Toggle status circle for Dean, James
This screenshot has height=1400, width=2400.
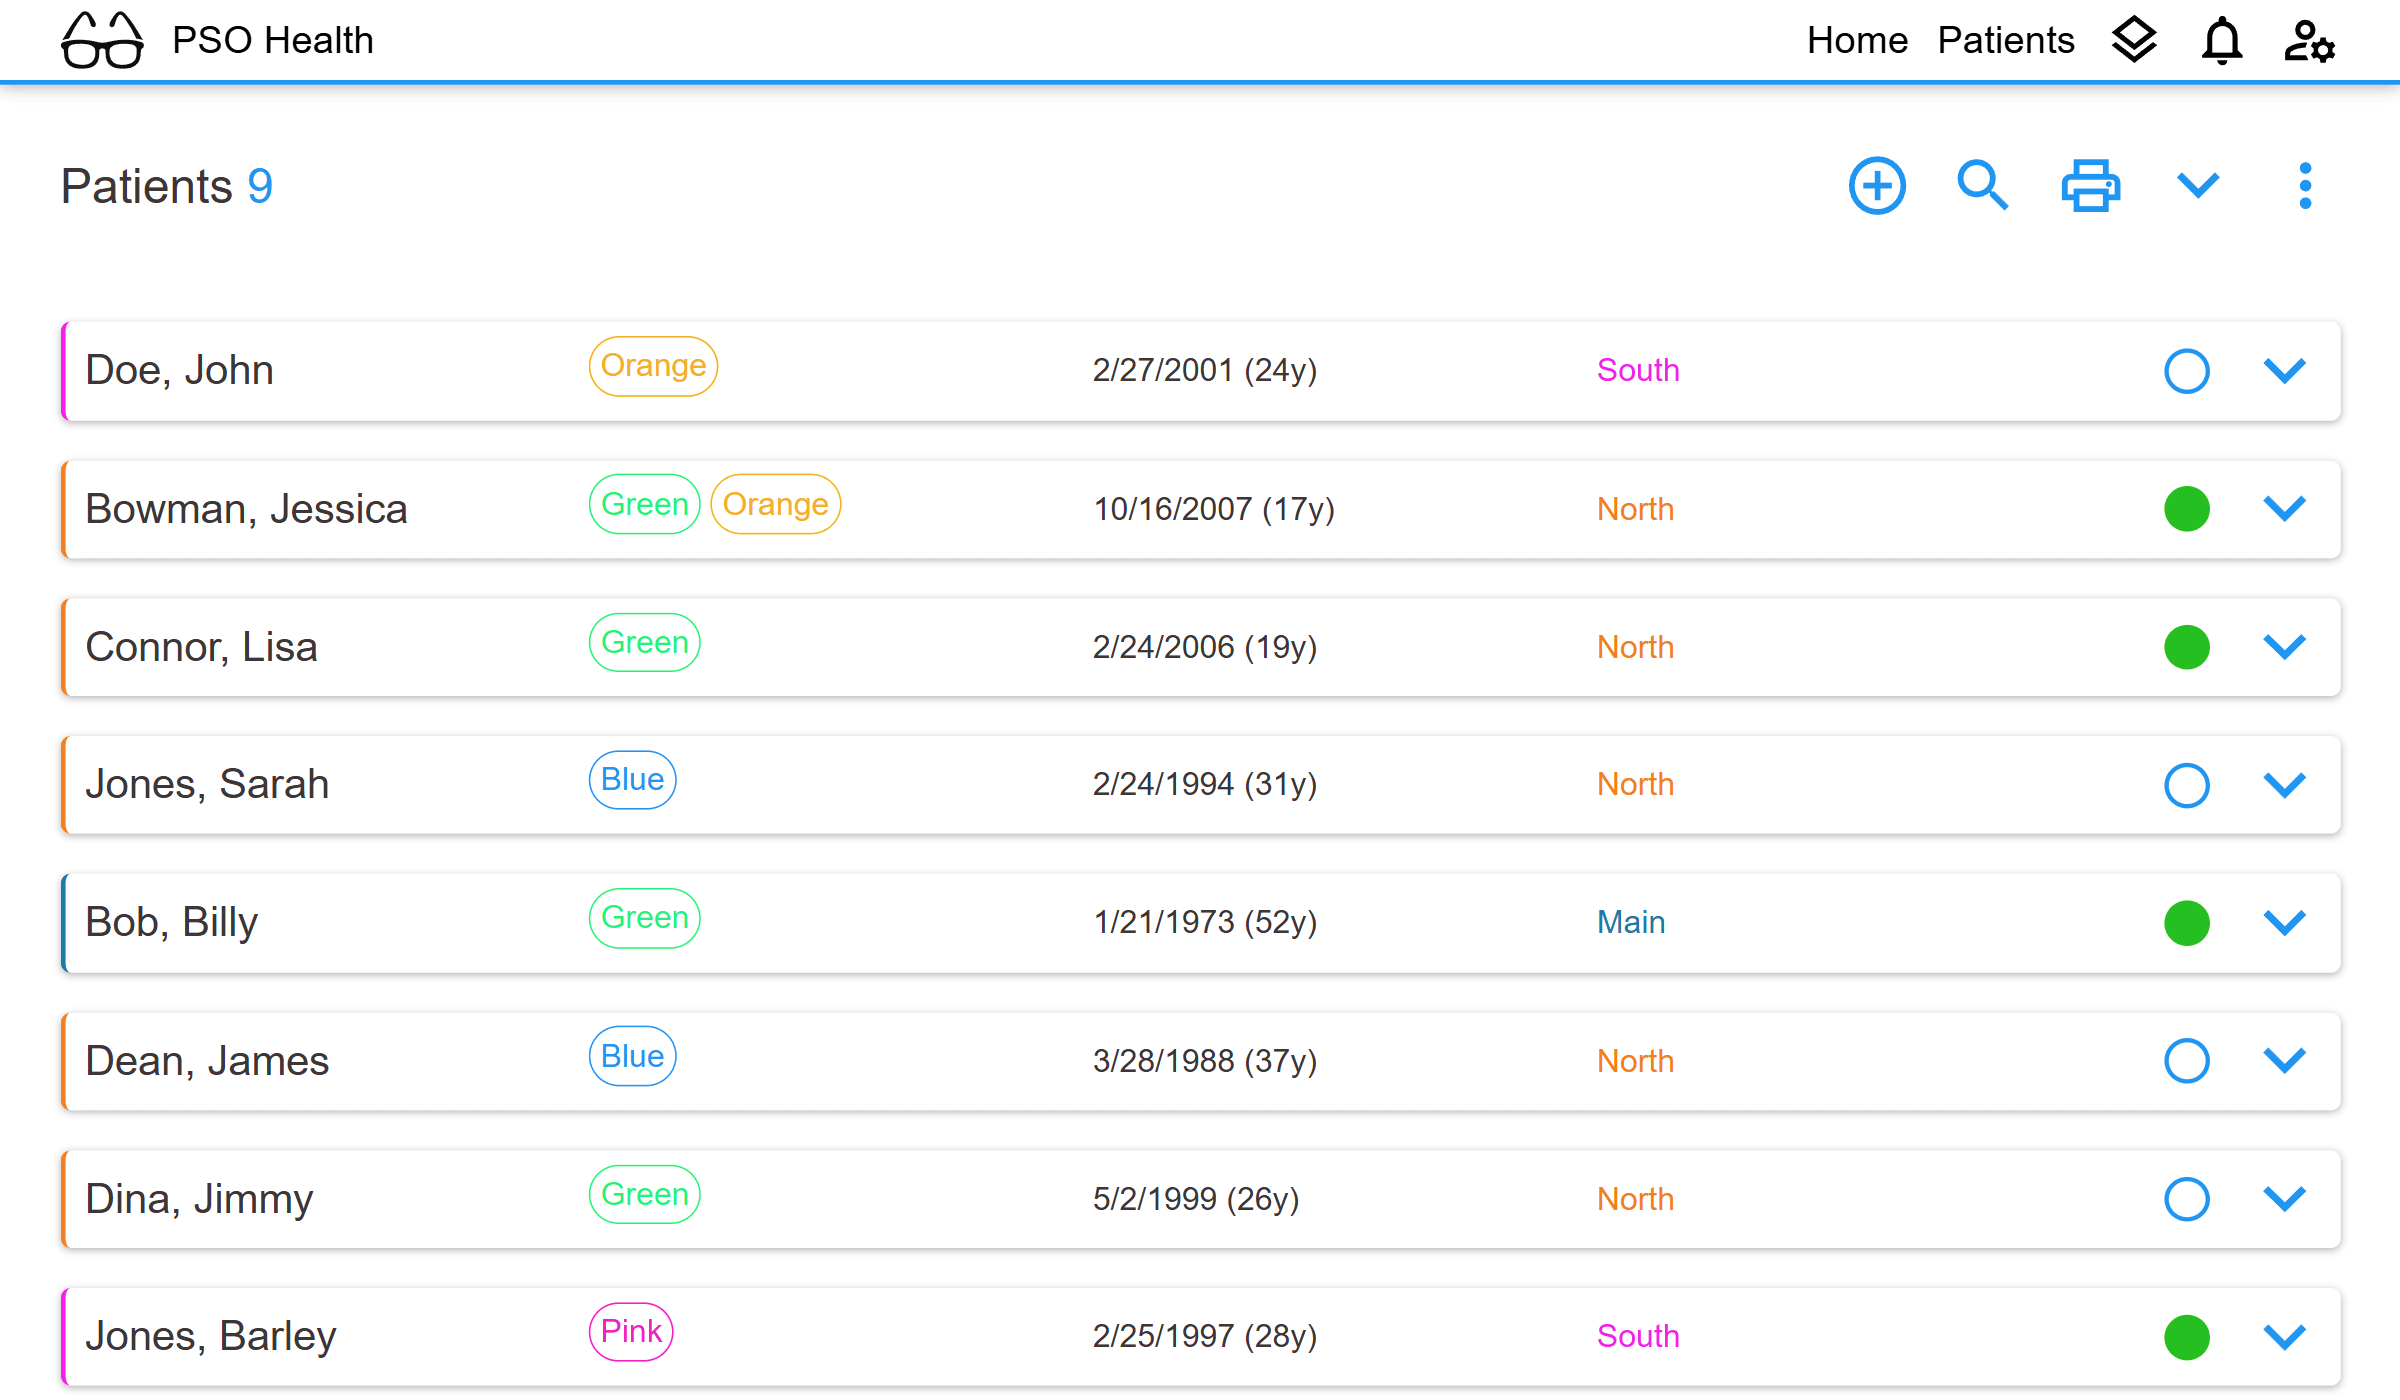point(2186,1060)
